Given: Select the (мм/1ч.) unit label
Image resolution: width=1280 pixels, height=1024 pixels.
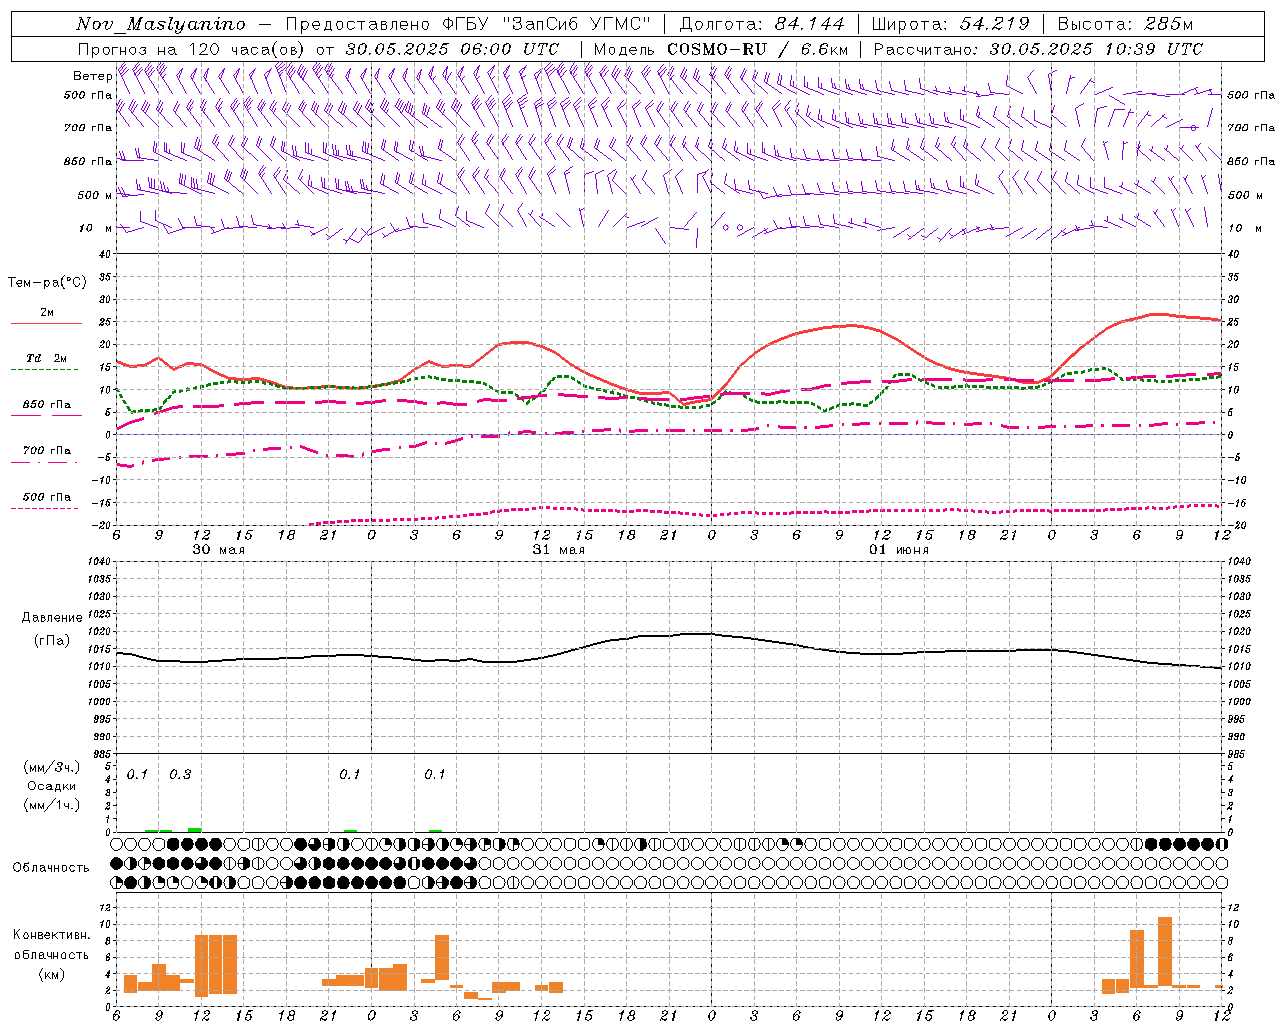Looking at the screenshot, I should (x=52, y=804).
